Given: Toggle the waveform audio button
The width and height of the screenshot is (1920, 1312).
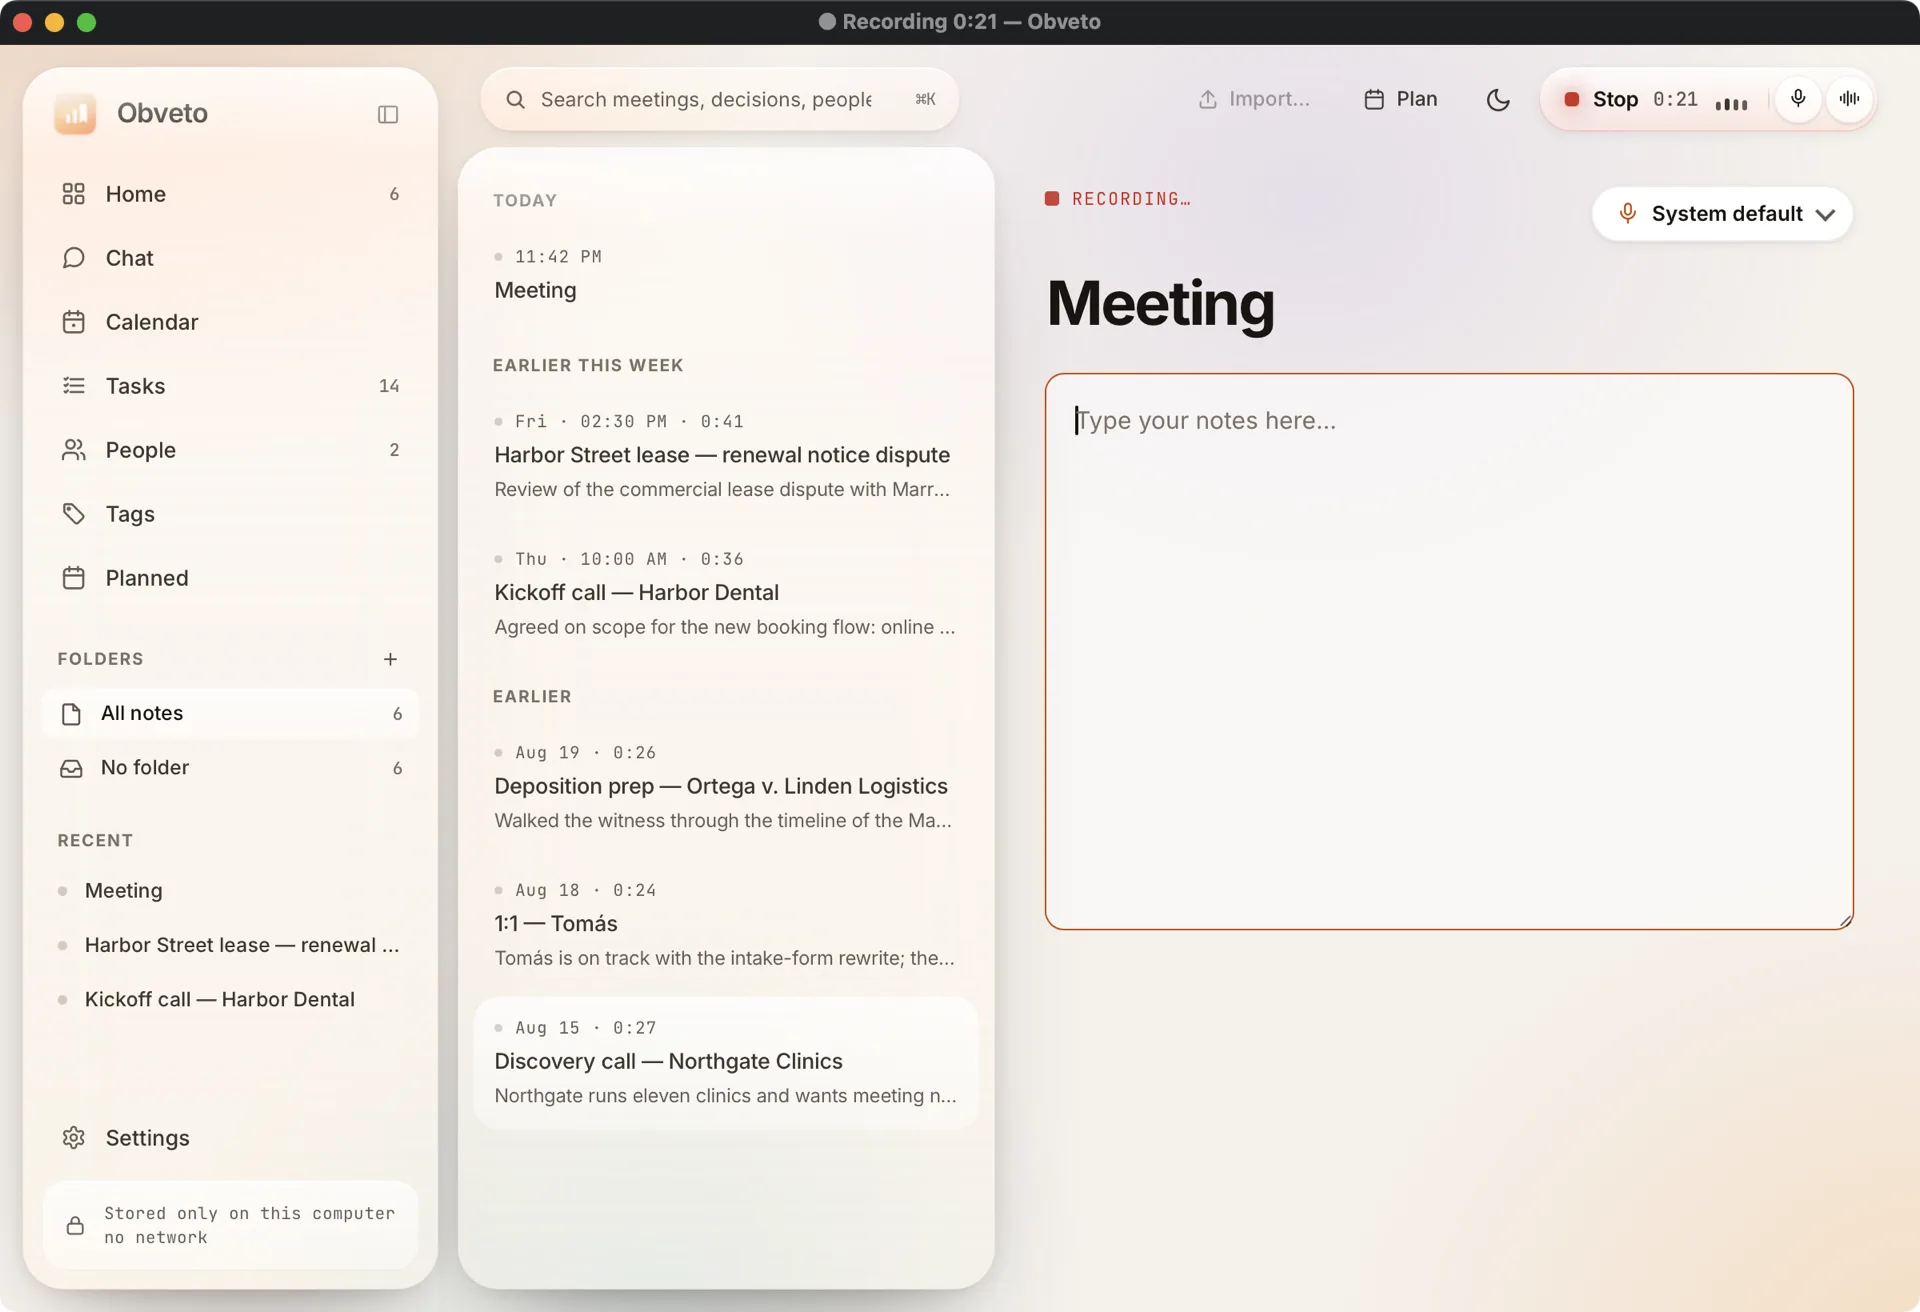Looking at the screenshot, I should [1849, 99].
